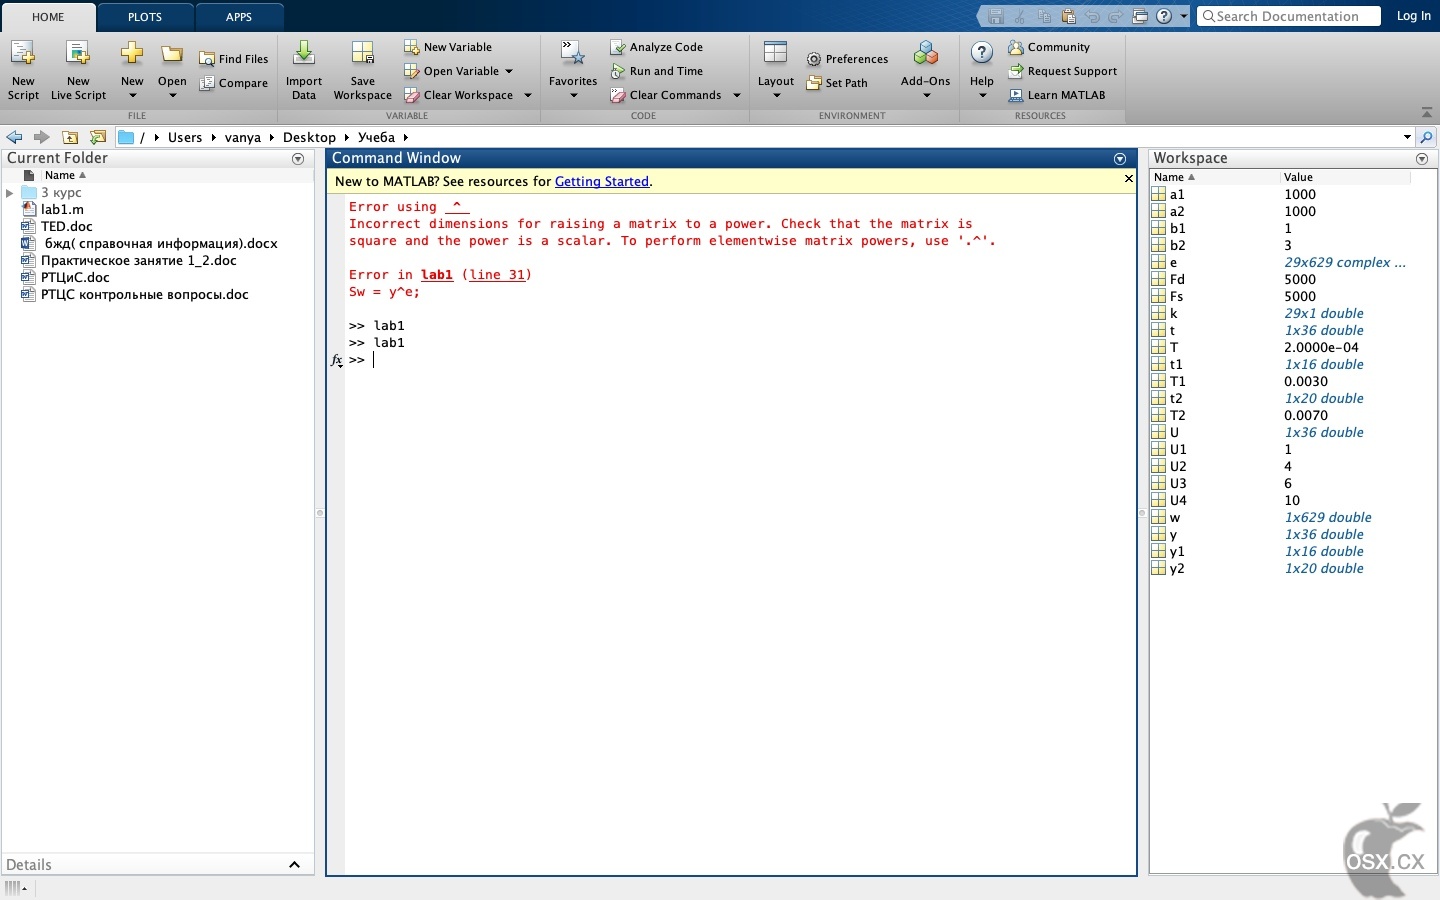Click Desktop in path bar
1440x900 pixels.
(309, 137)
